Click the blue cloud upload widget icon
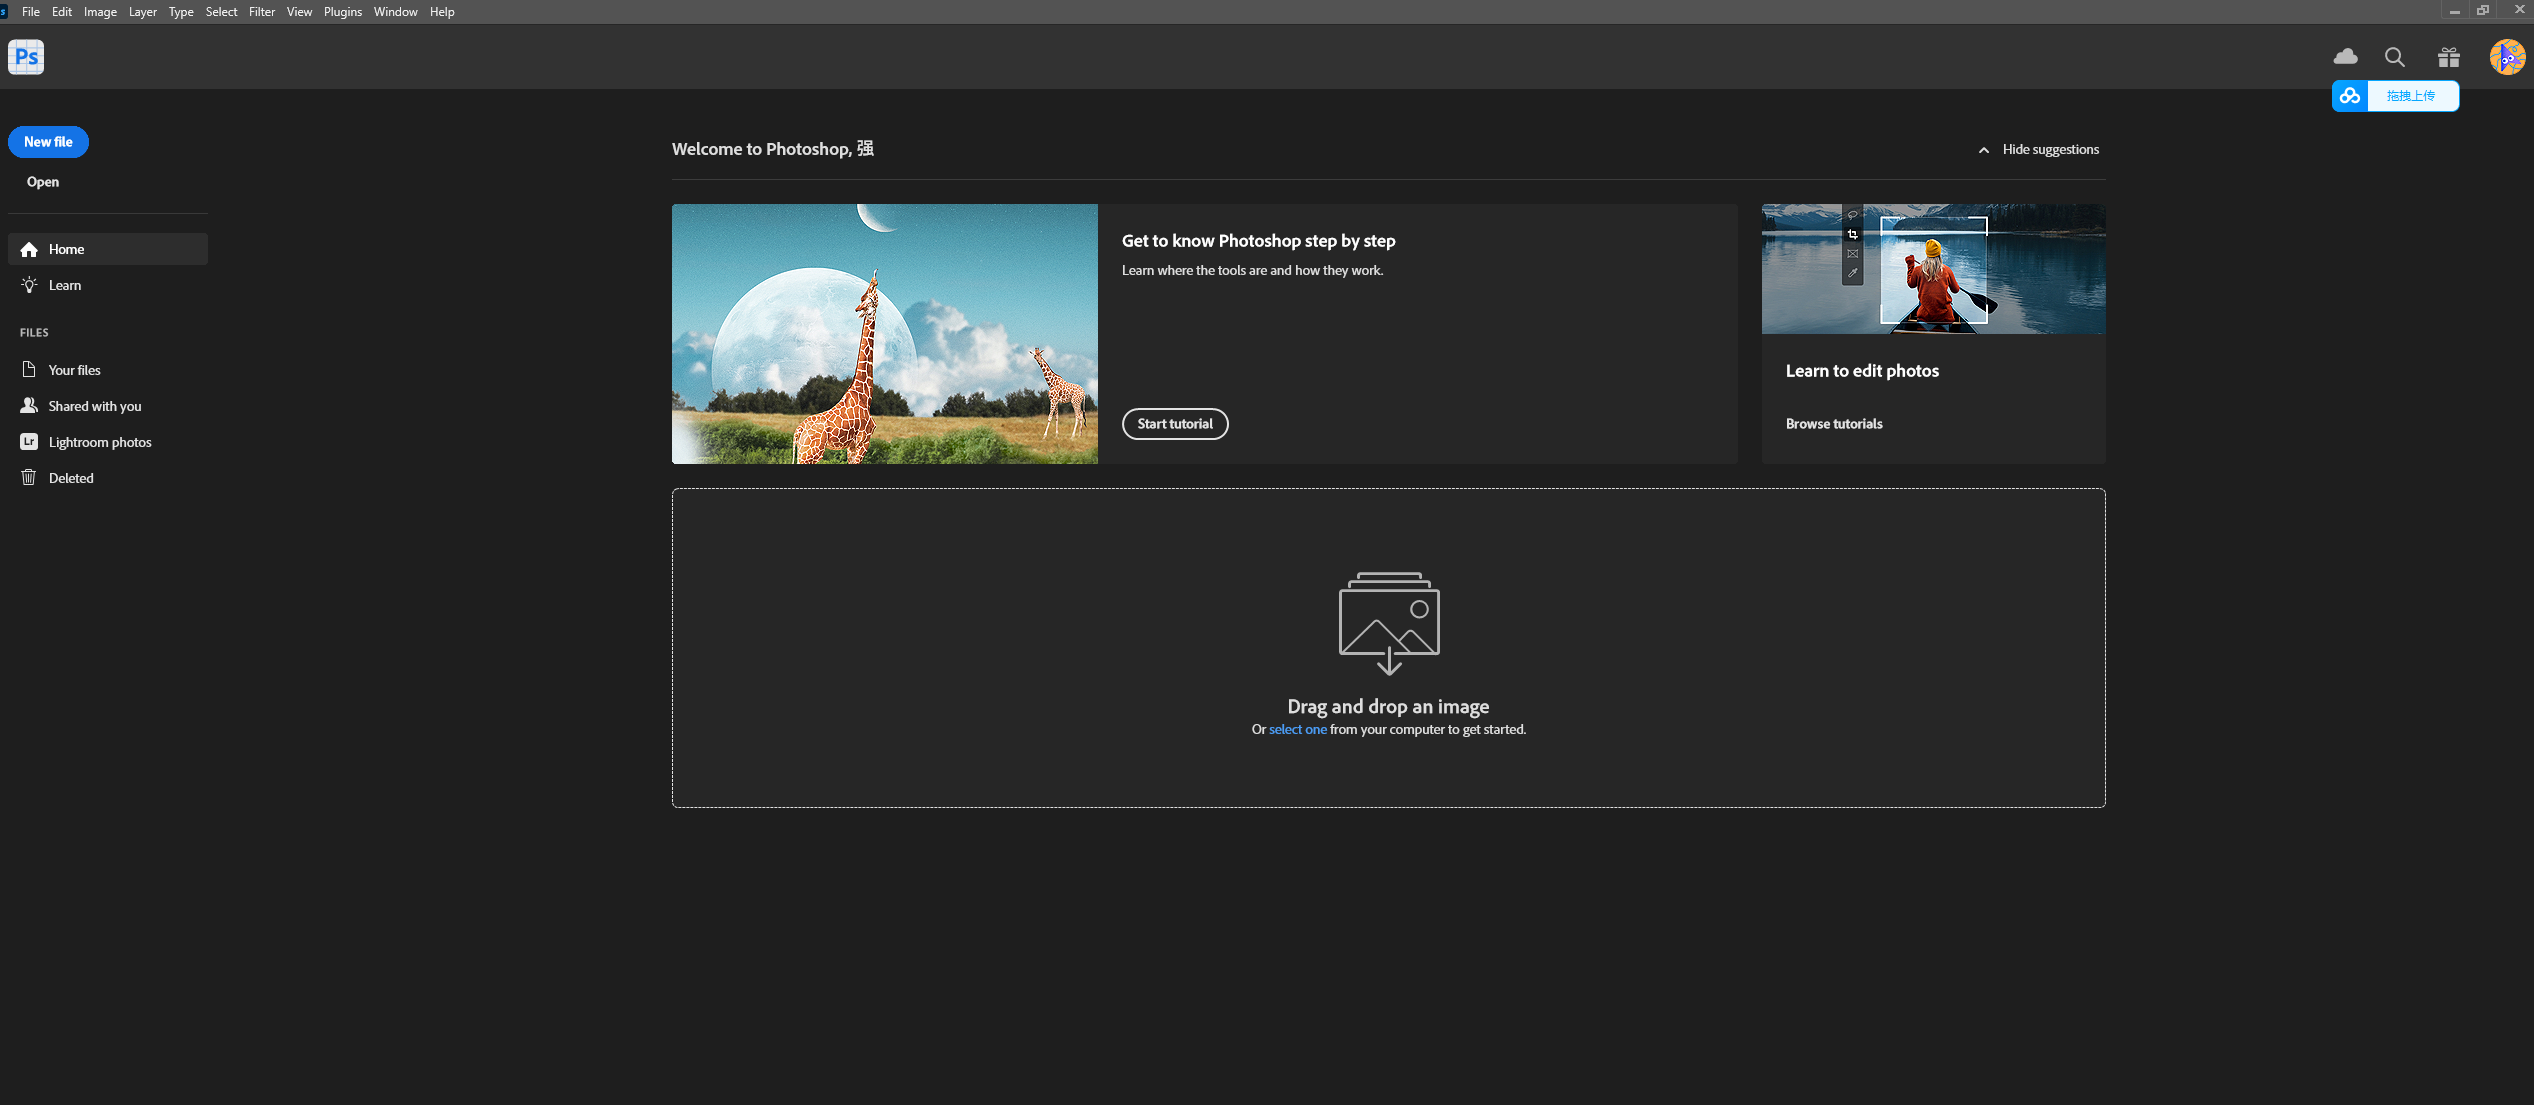The height and width of the screenshot is (1105, 2534). 2350,96
